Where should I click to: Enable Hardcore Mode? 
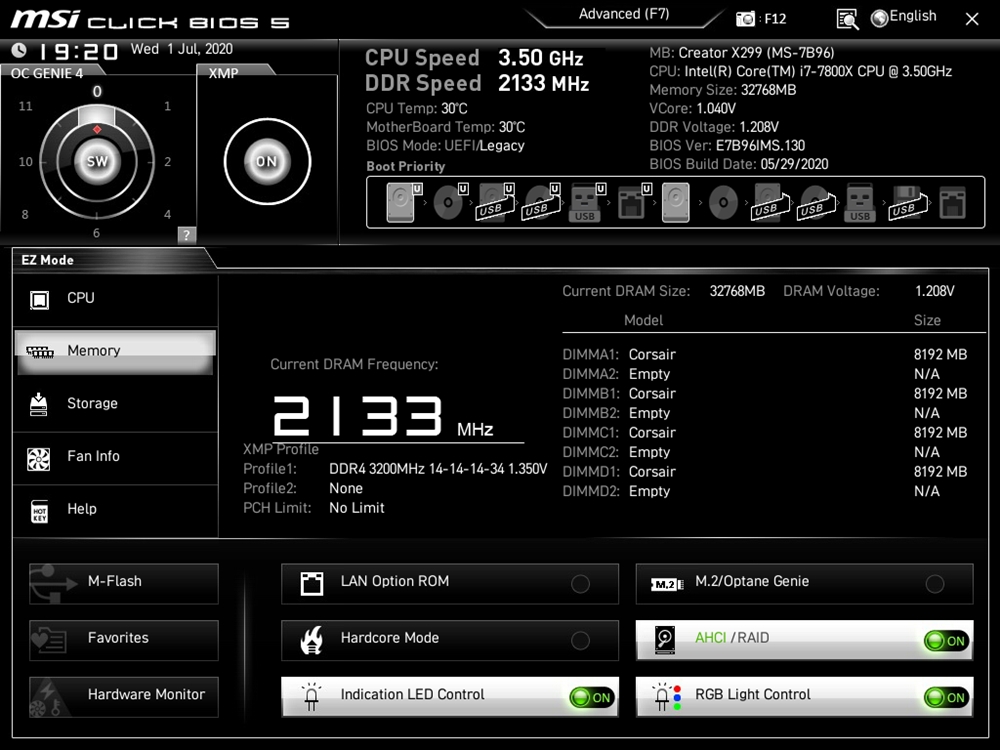point(450,640)
